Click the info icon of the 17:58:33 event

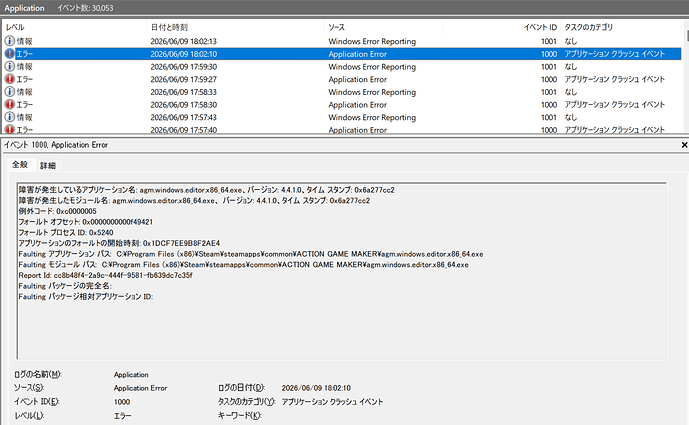coord(9,92)
